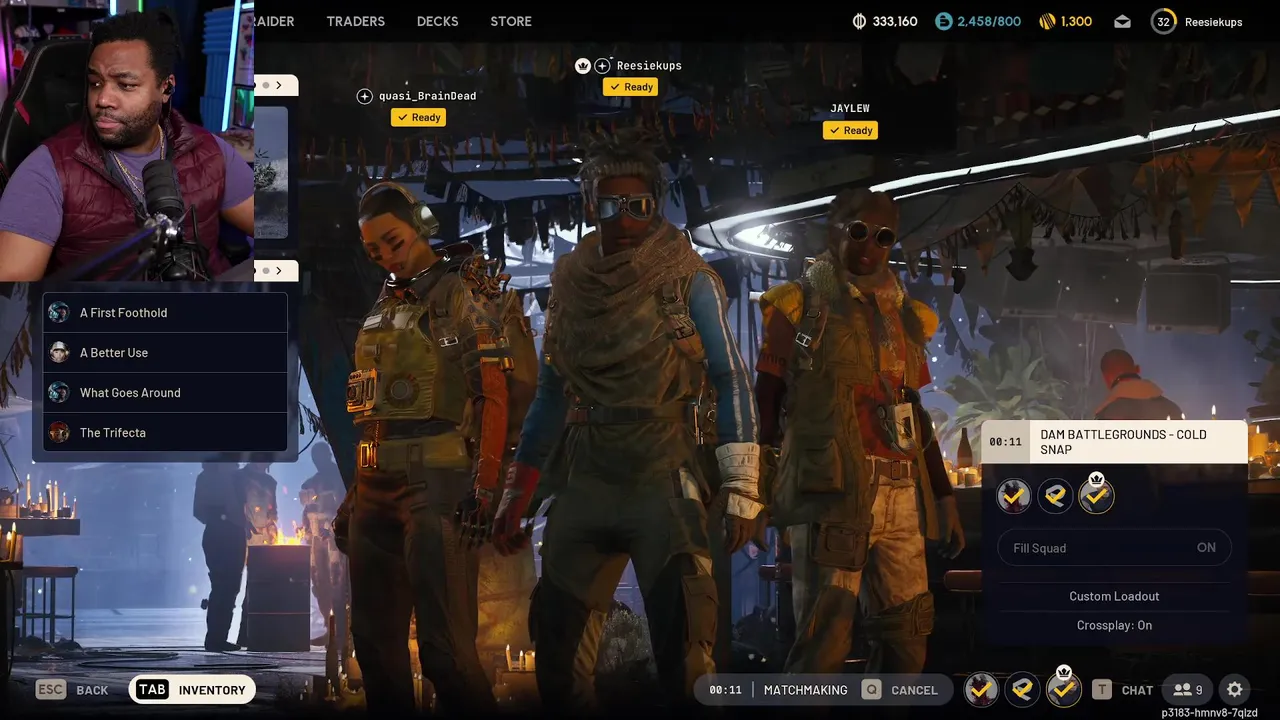Viewport: 1280px width, 720px height.
Task: Click the Reesiekups profile name at top right
Action: click(x=1213, y=21)
